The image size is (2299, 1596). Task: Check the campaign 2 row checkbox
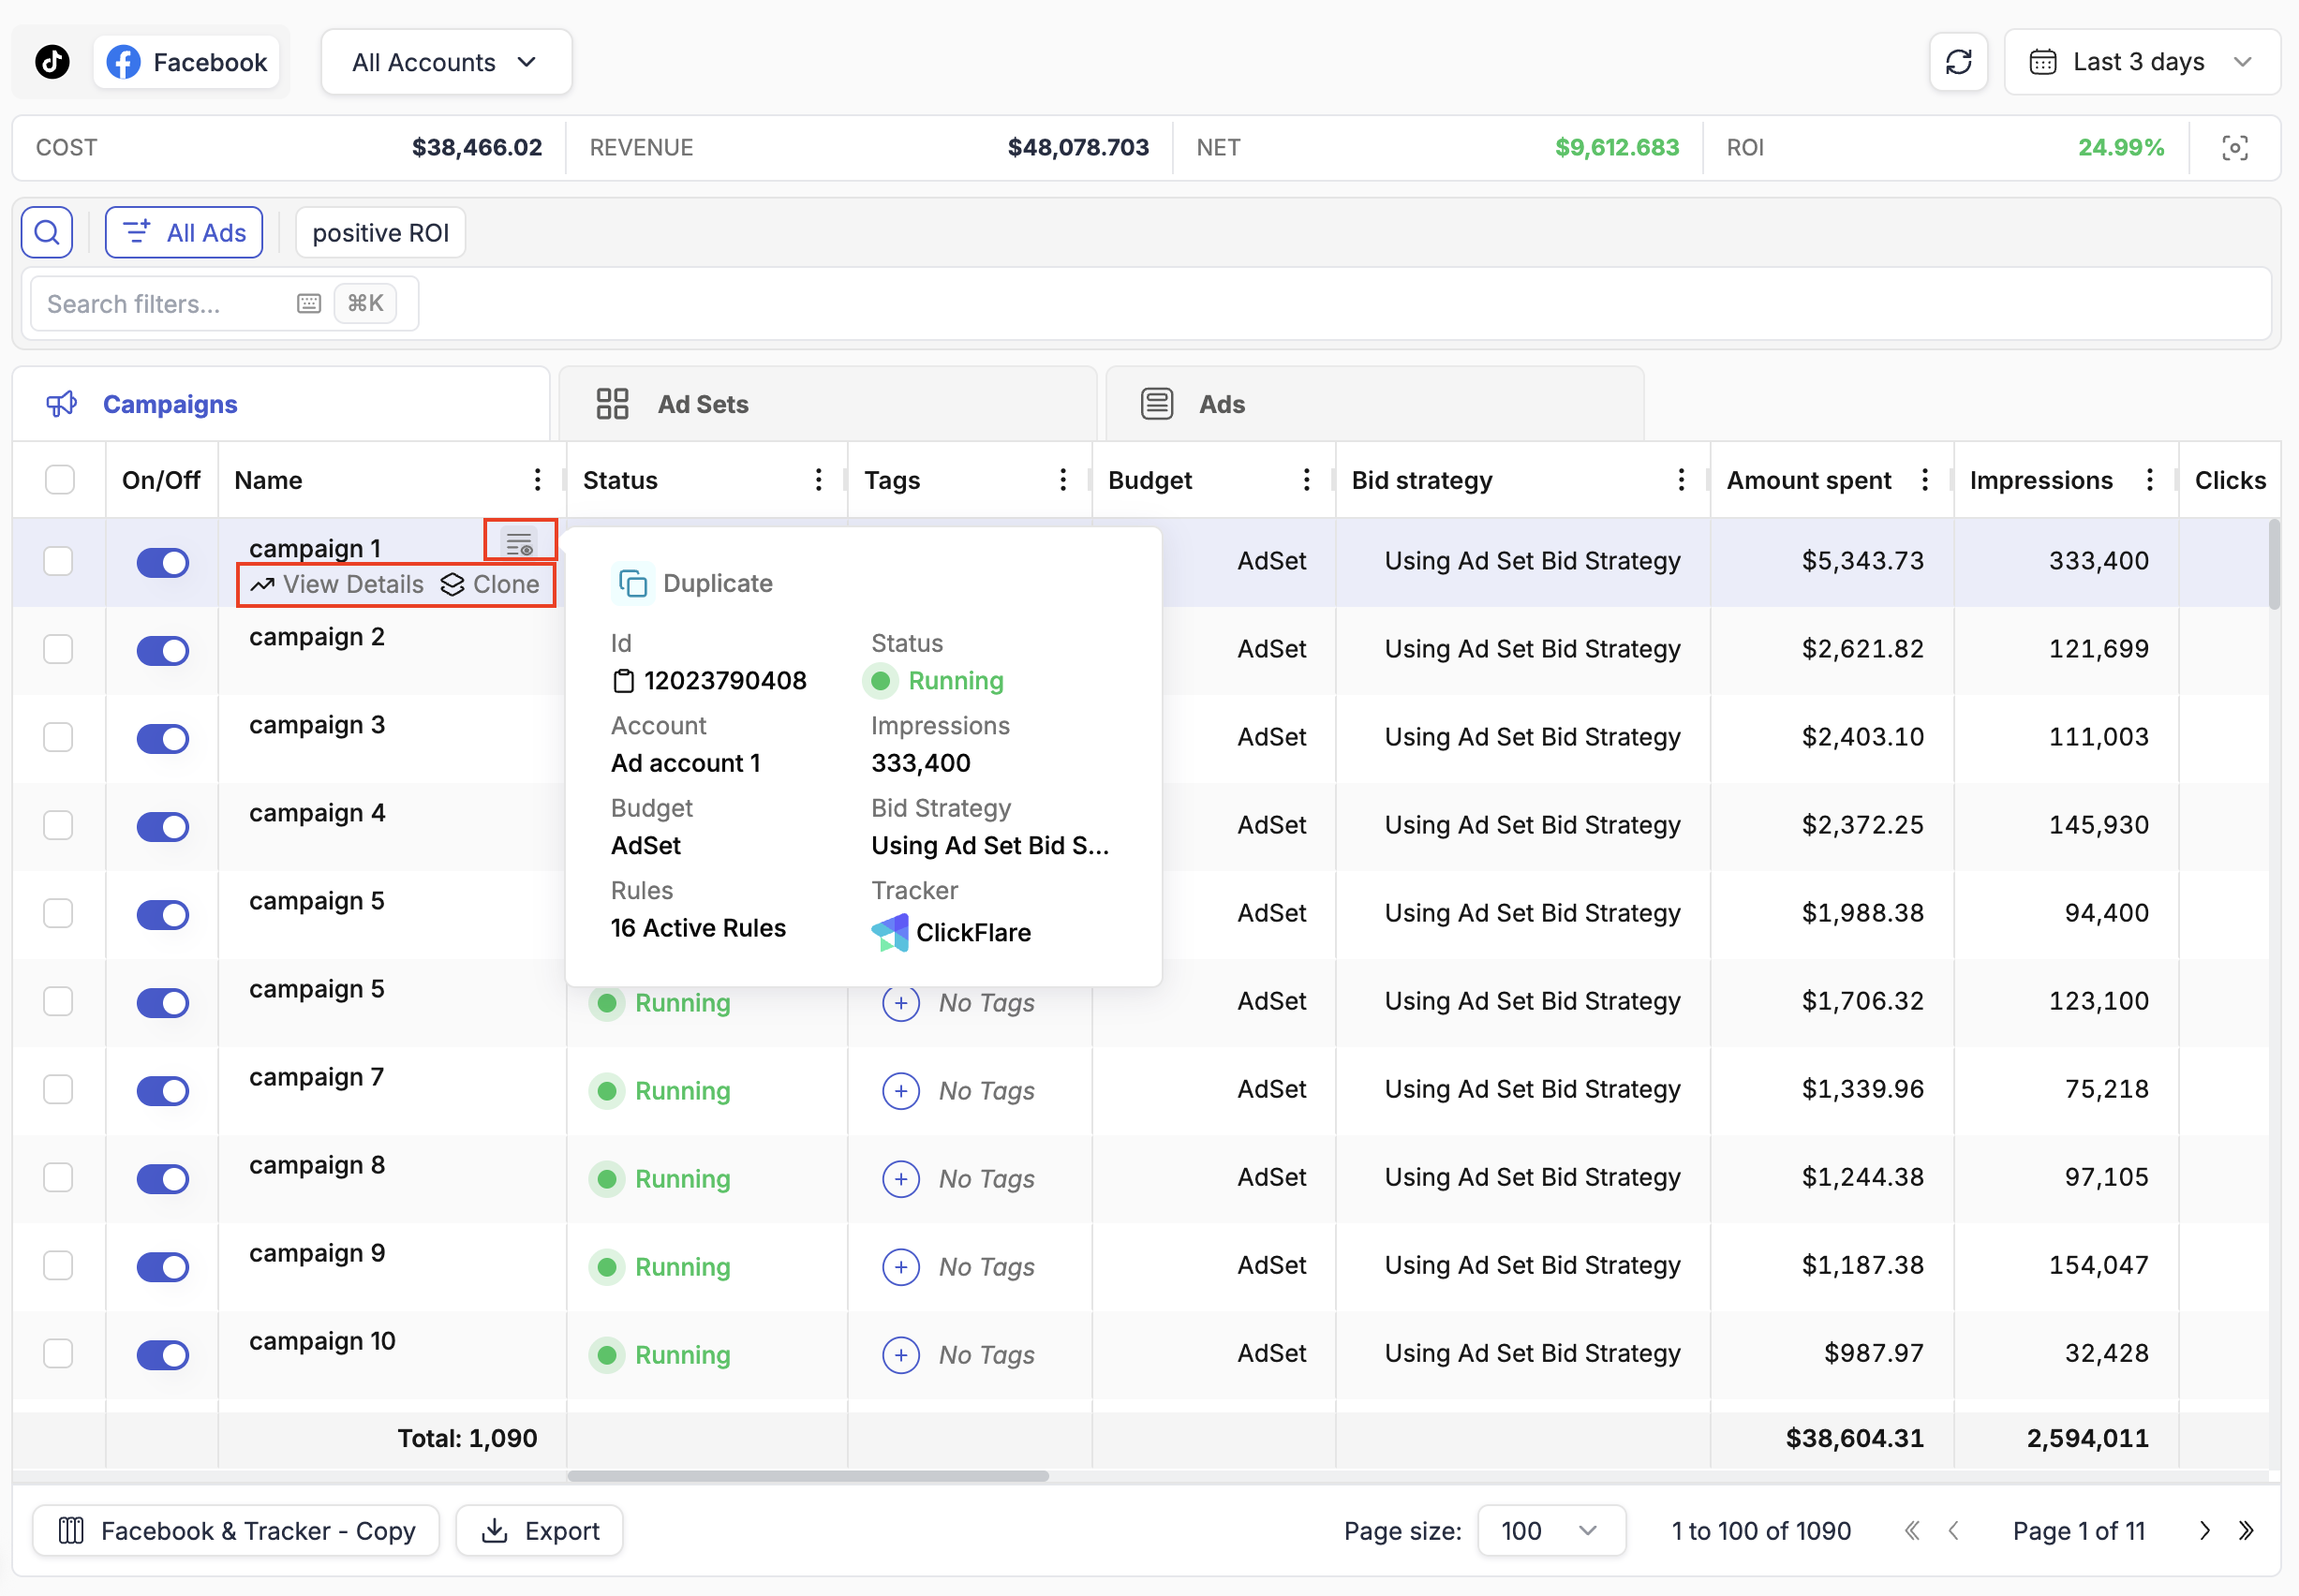59,649
